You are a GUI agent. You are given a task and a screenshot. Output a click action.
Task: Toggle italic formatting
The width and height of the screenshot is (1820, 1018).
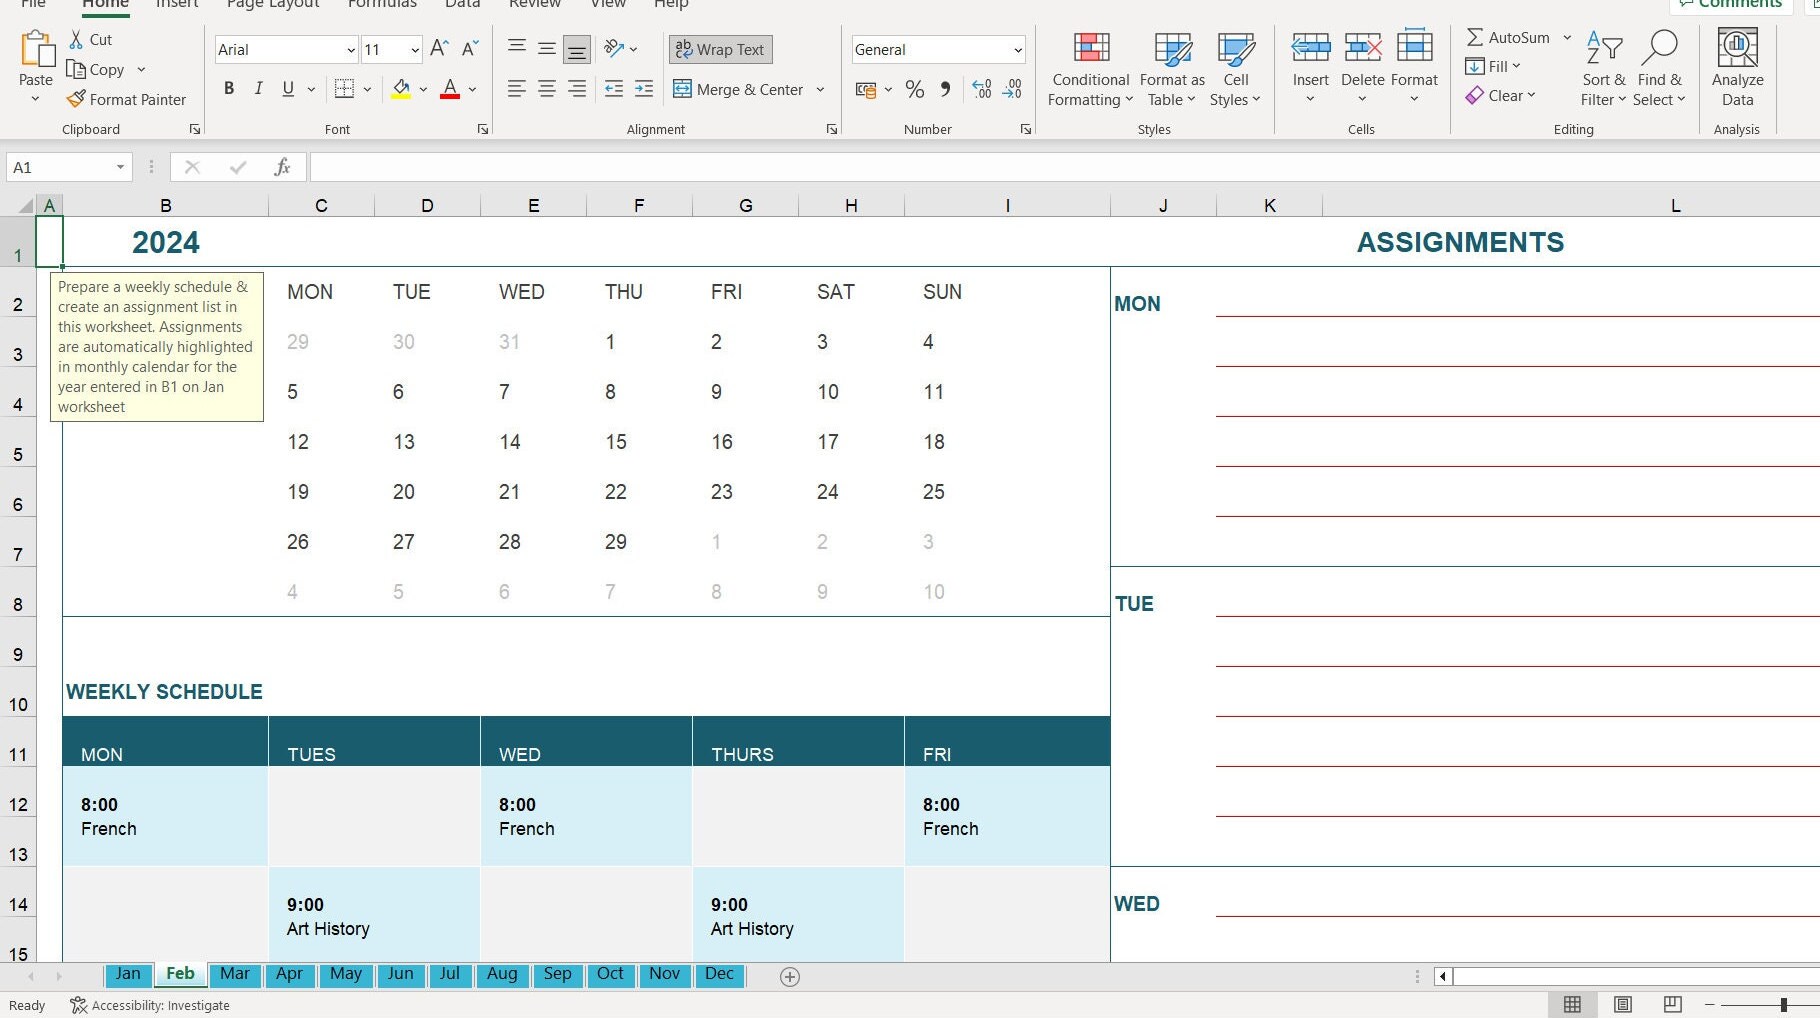coord(258,89)
